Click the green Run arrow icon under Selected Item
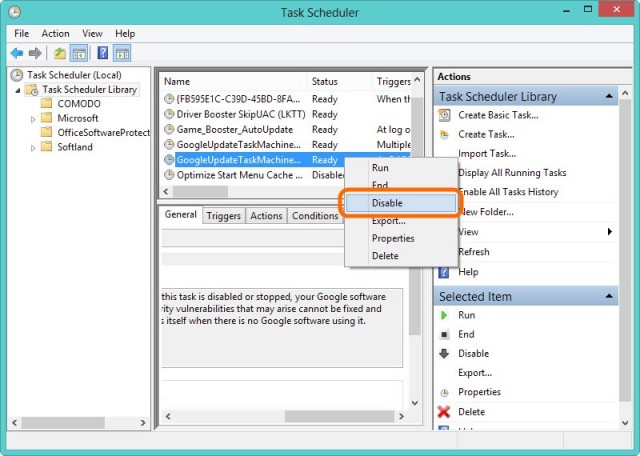 pyautogui.click(x=444, y=315)
